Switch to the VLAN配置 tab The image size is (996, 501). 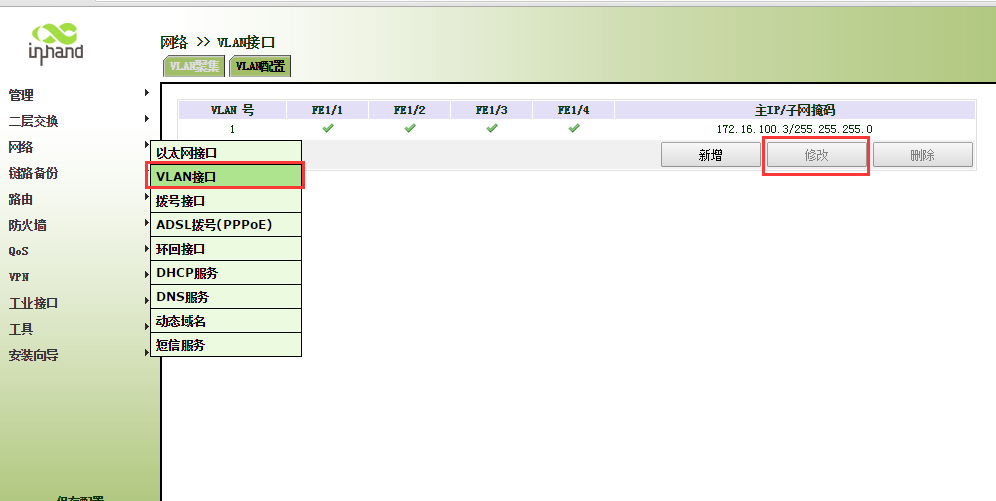click(x=260, y=66)
